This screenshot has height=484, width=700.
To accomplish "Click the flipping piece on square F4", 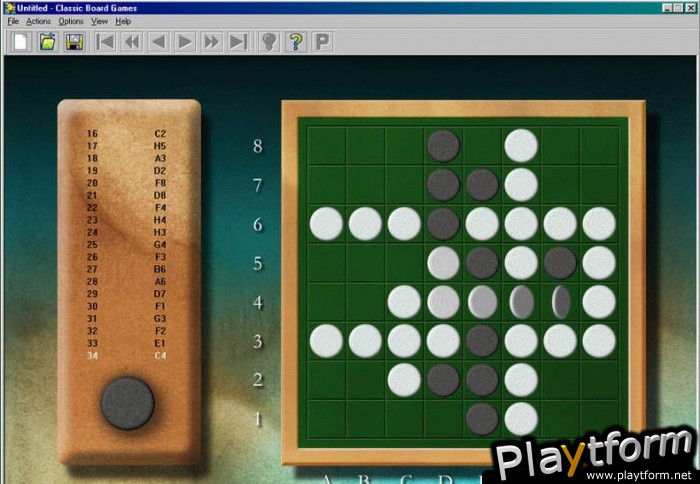I will pos(521,302).
